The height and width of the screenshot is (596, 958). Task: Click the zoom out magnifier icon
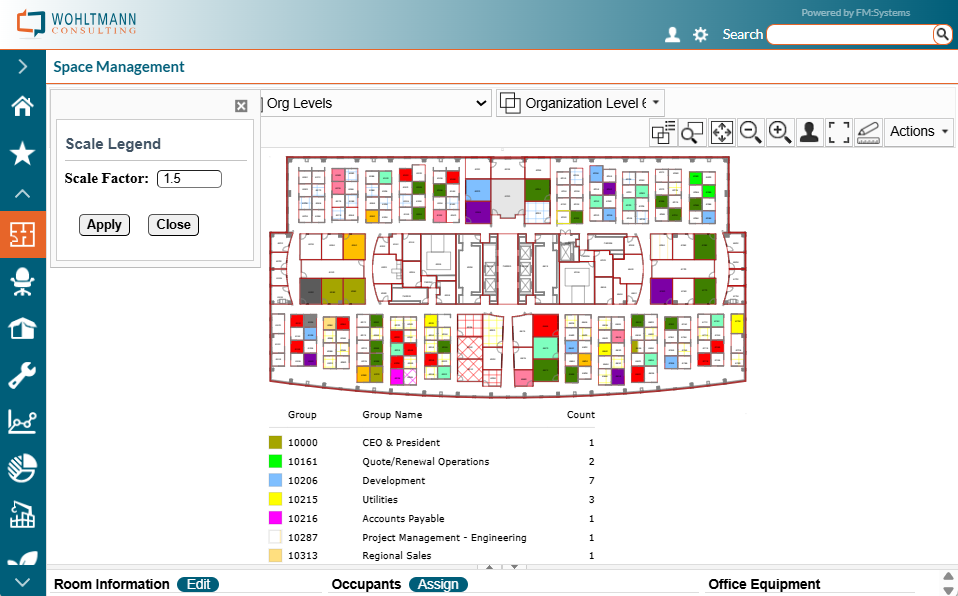(x=751, y=132)
